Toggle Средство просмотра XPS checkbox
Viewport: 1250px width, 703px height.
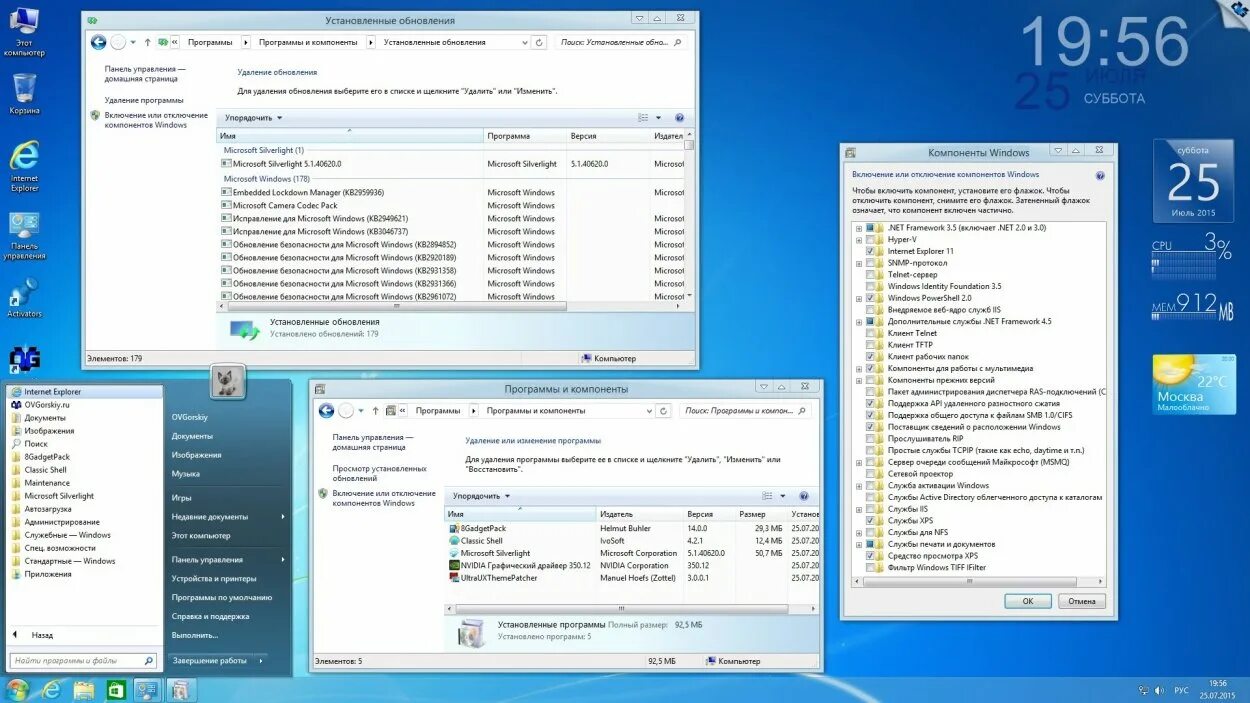[x=870, y=556]
